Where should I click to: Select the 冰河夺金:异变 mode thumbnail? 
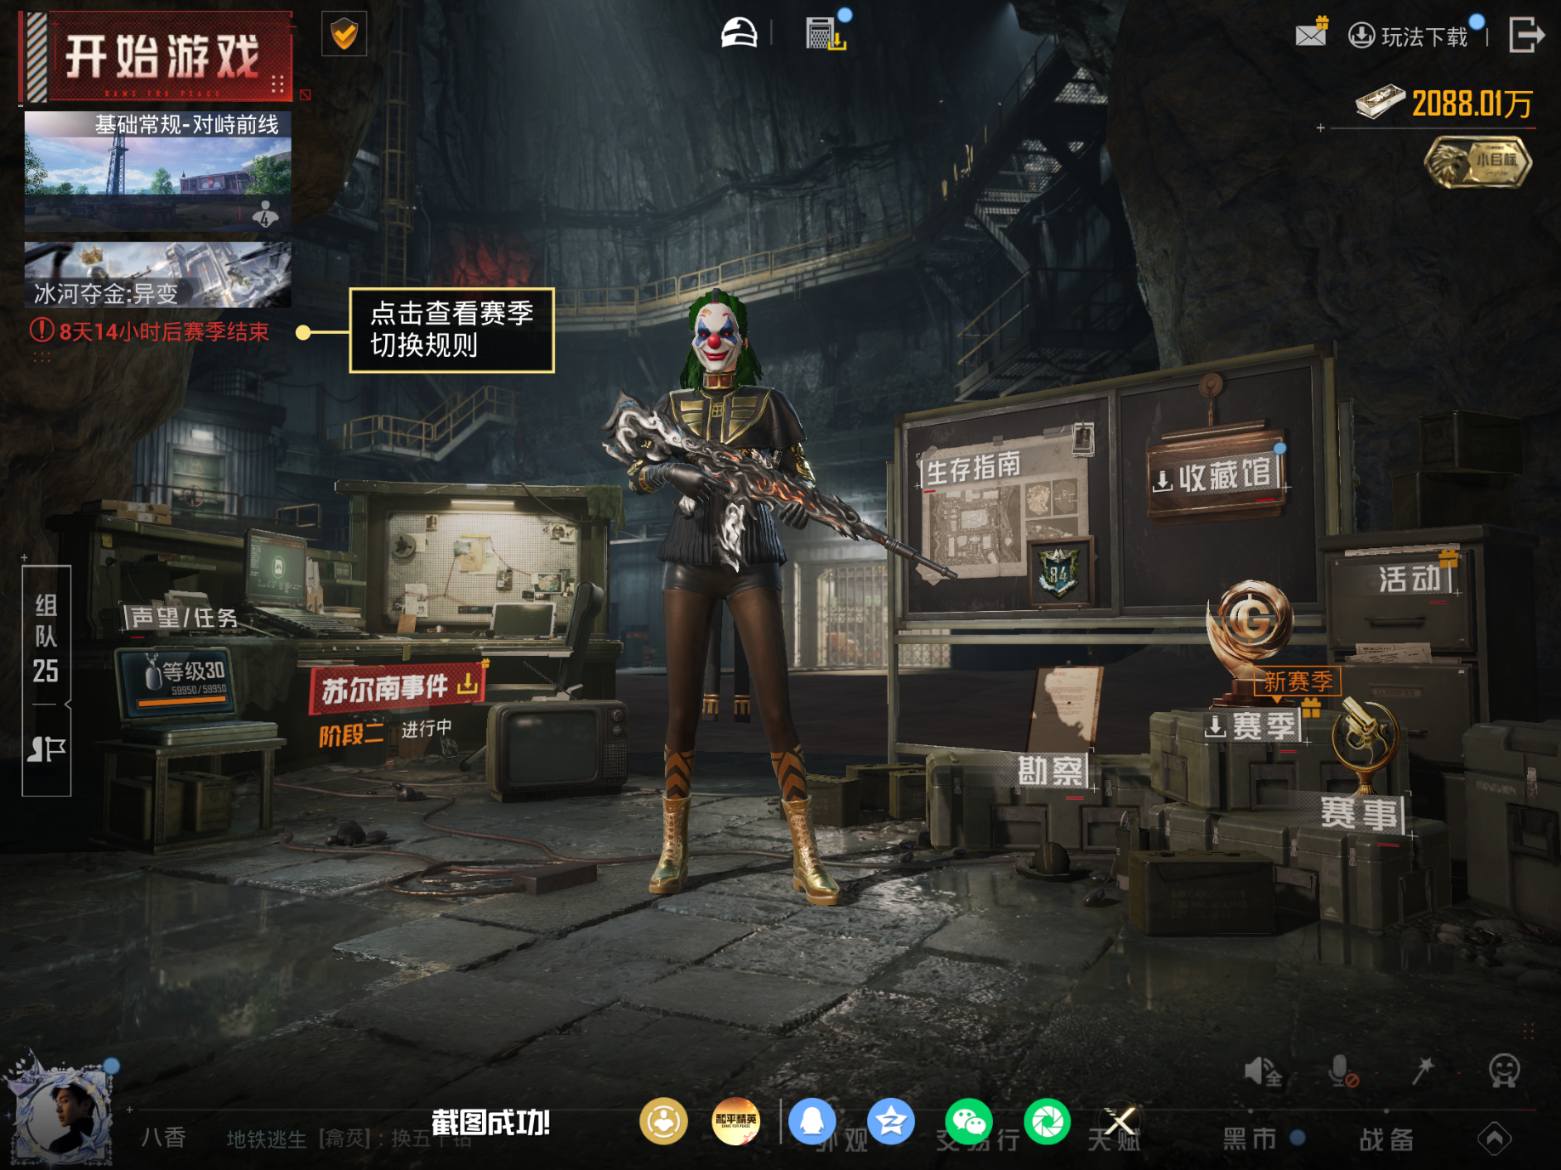tap(158, 274)
